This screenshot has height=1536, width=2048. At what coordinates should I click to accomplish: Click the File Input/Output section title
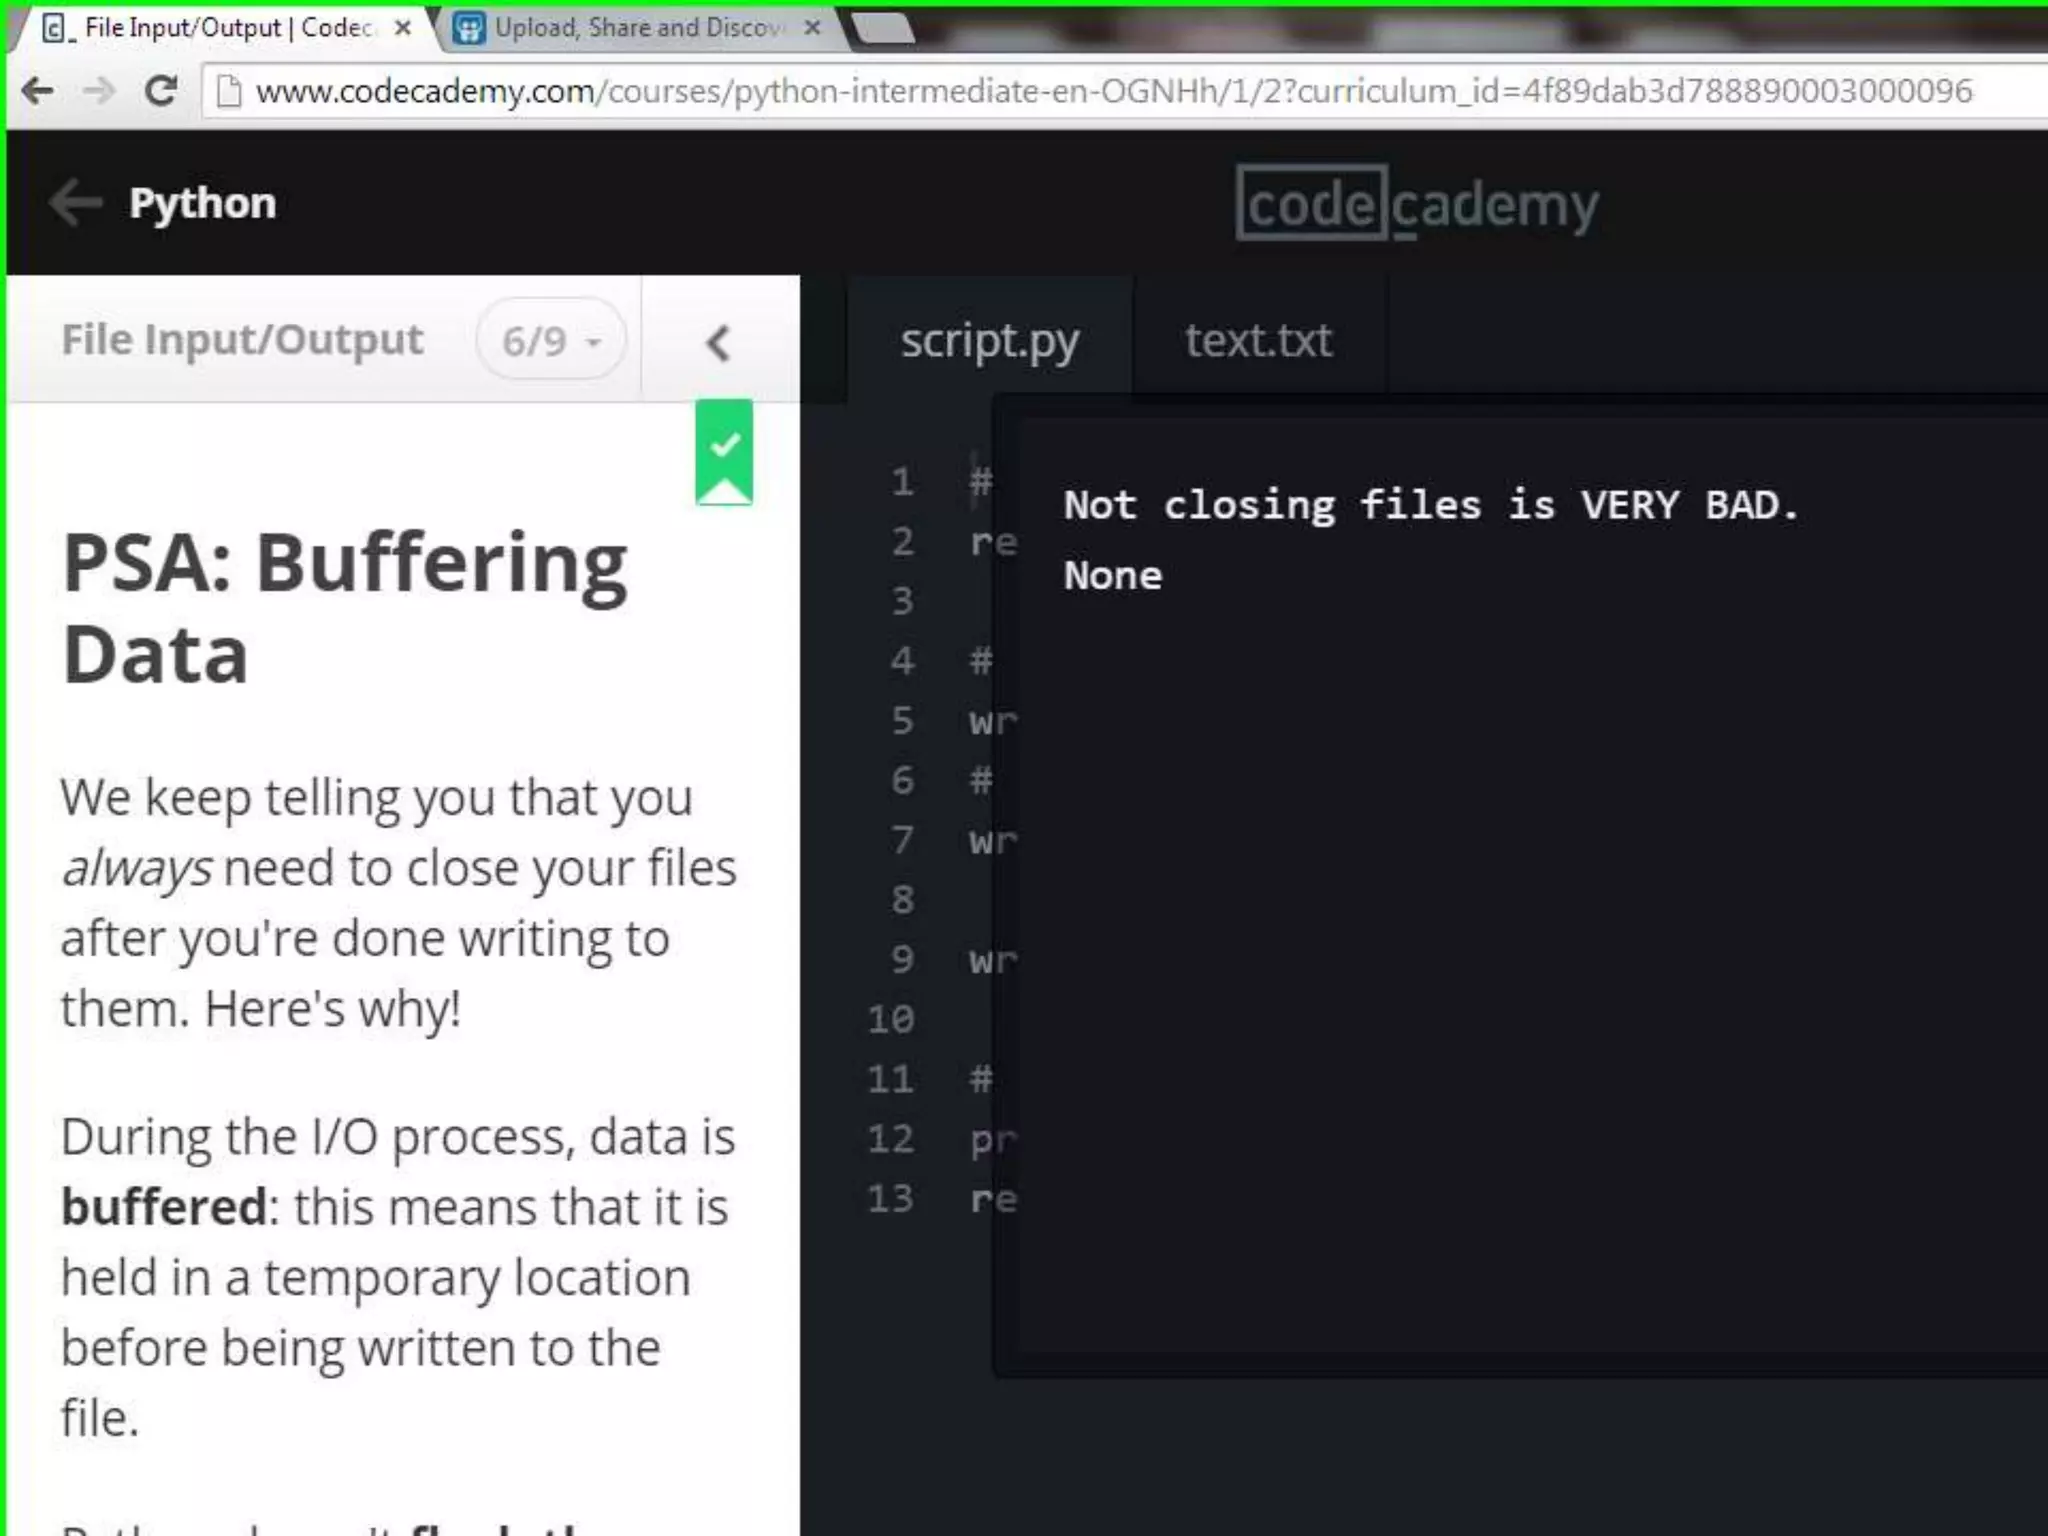tap(242, 339)
